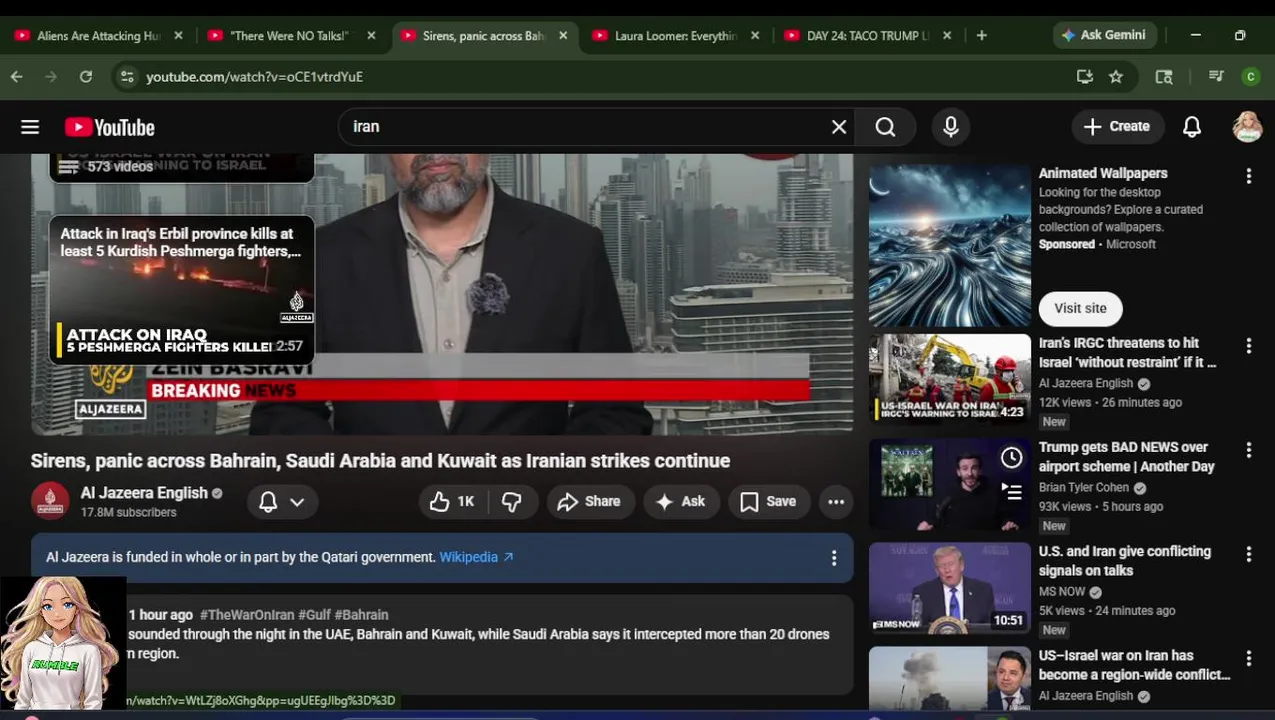The image size is (1275, 720).
Task: Open the Animated Wallpapers ad thumbnail
Action: [949, 245]
